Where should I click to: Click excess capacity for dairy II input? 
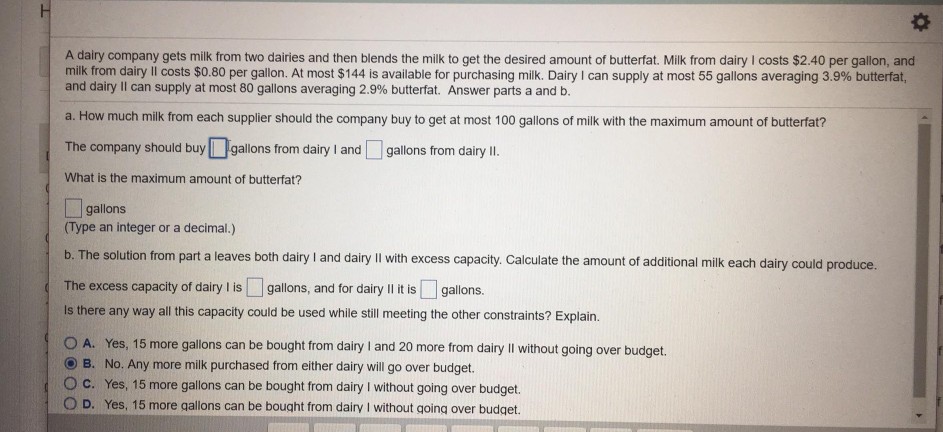tap(428, 291)
